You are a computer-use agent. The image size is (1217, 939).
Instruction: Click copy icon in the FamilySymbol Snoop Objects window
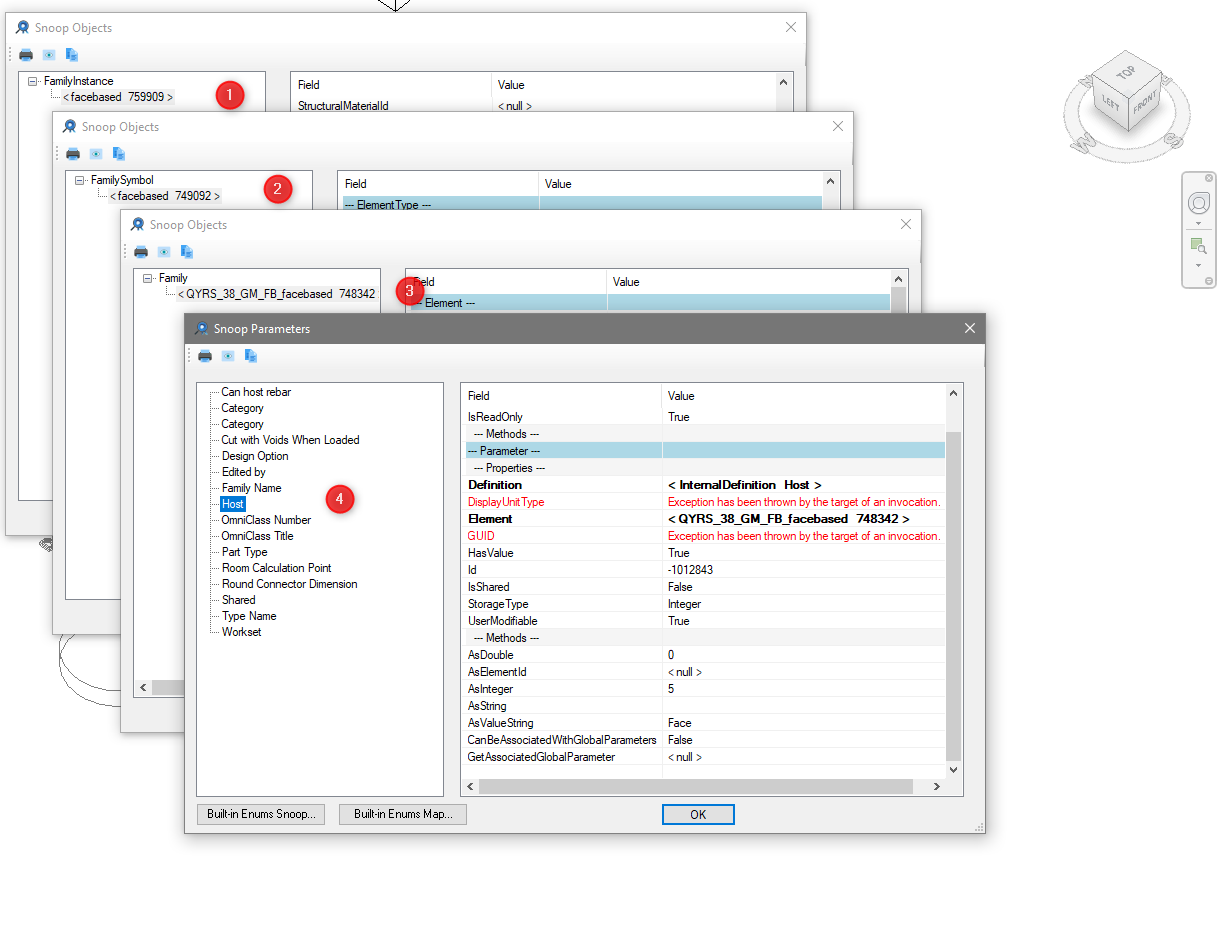click(x=119, y=154)
